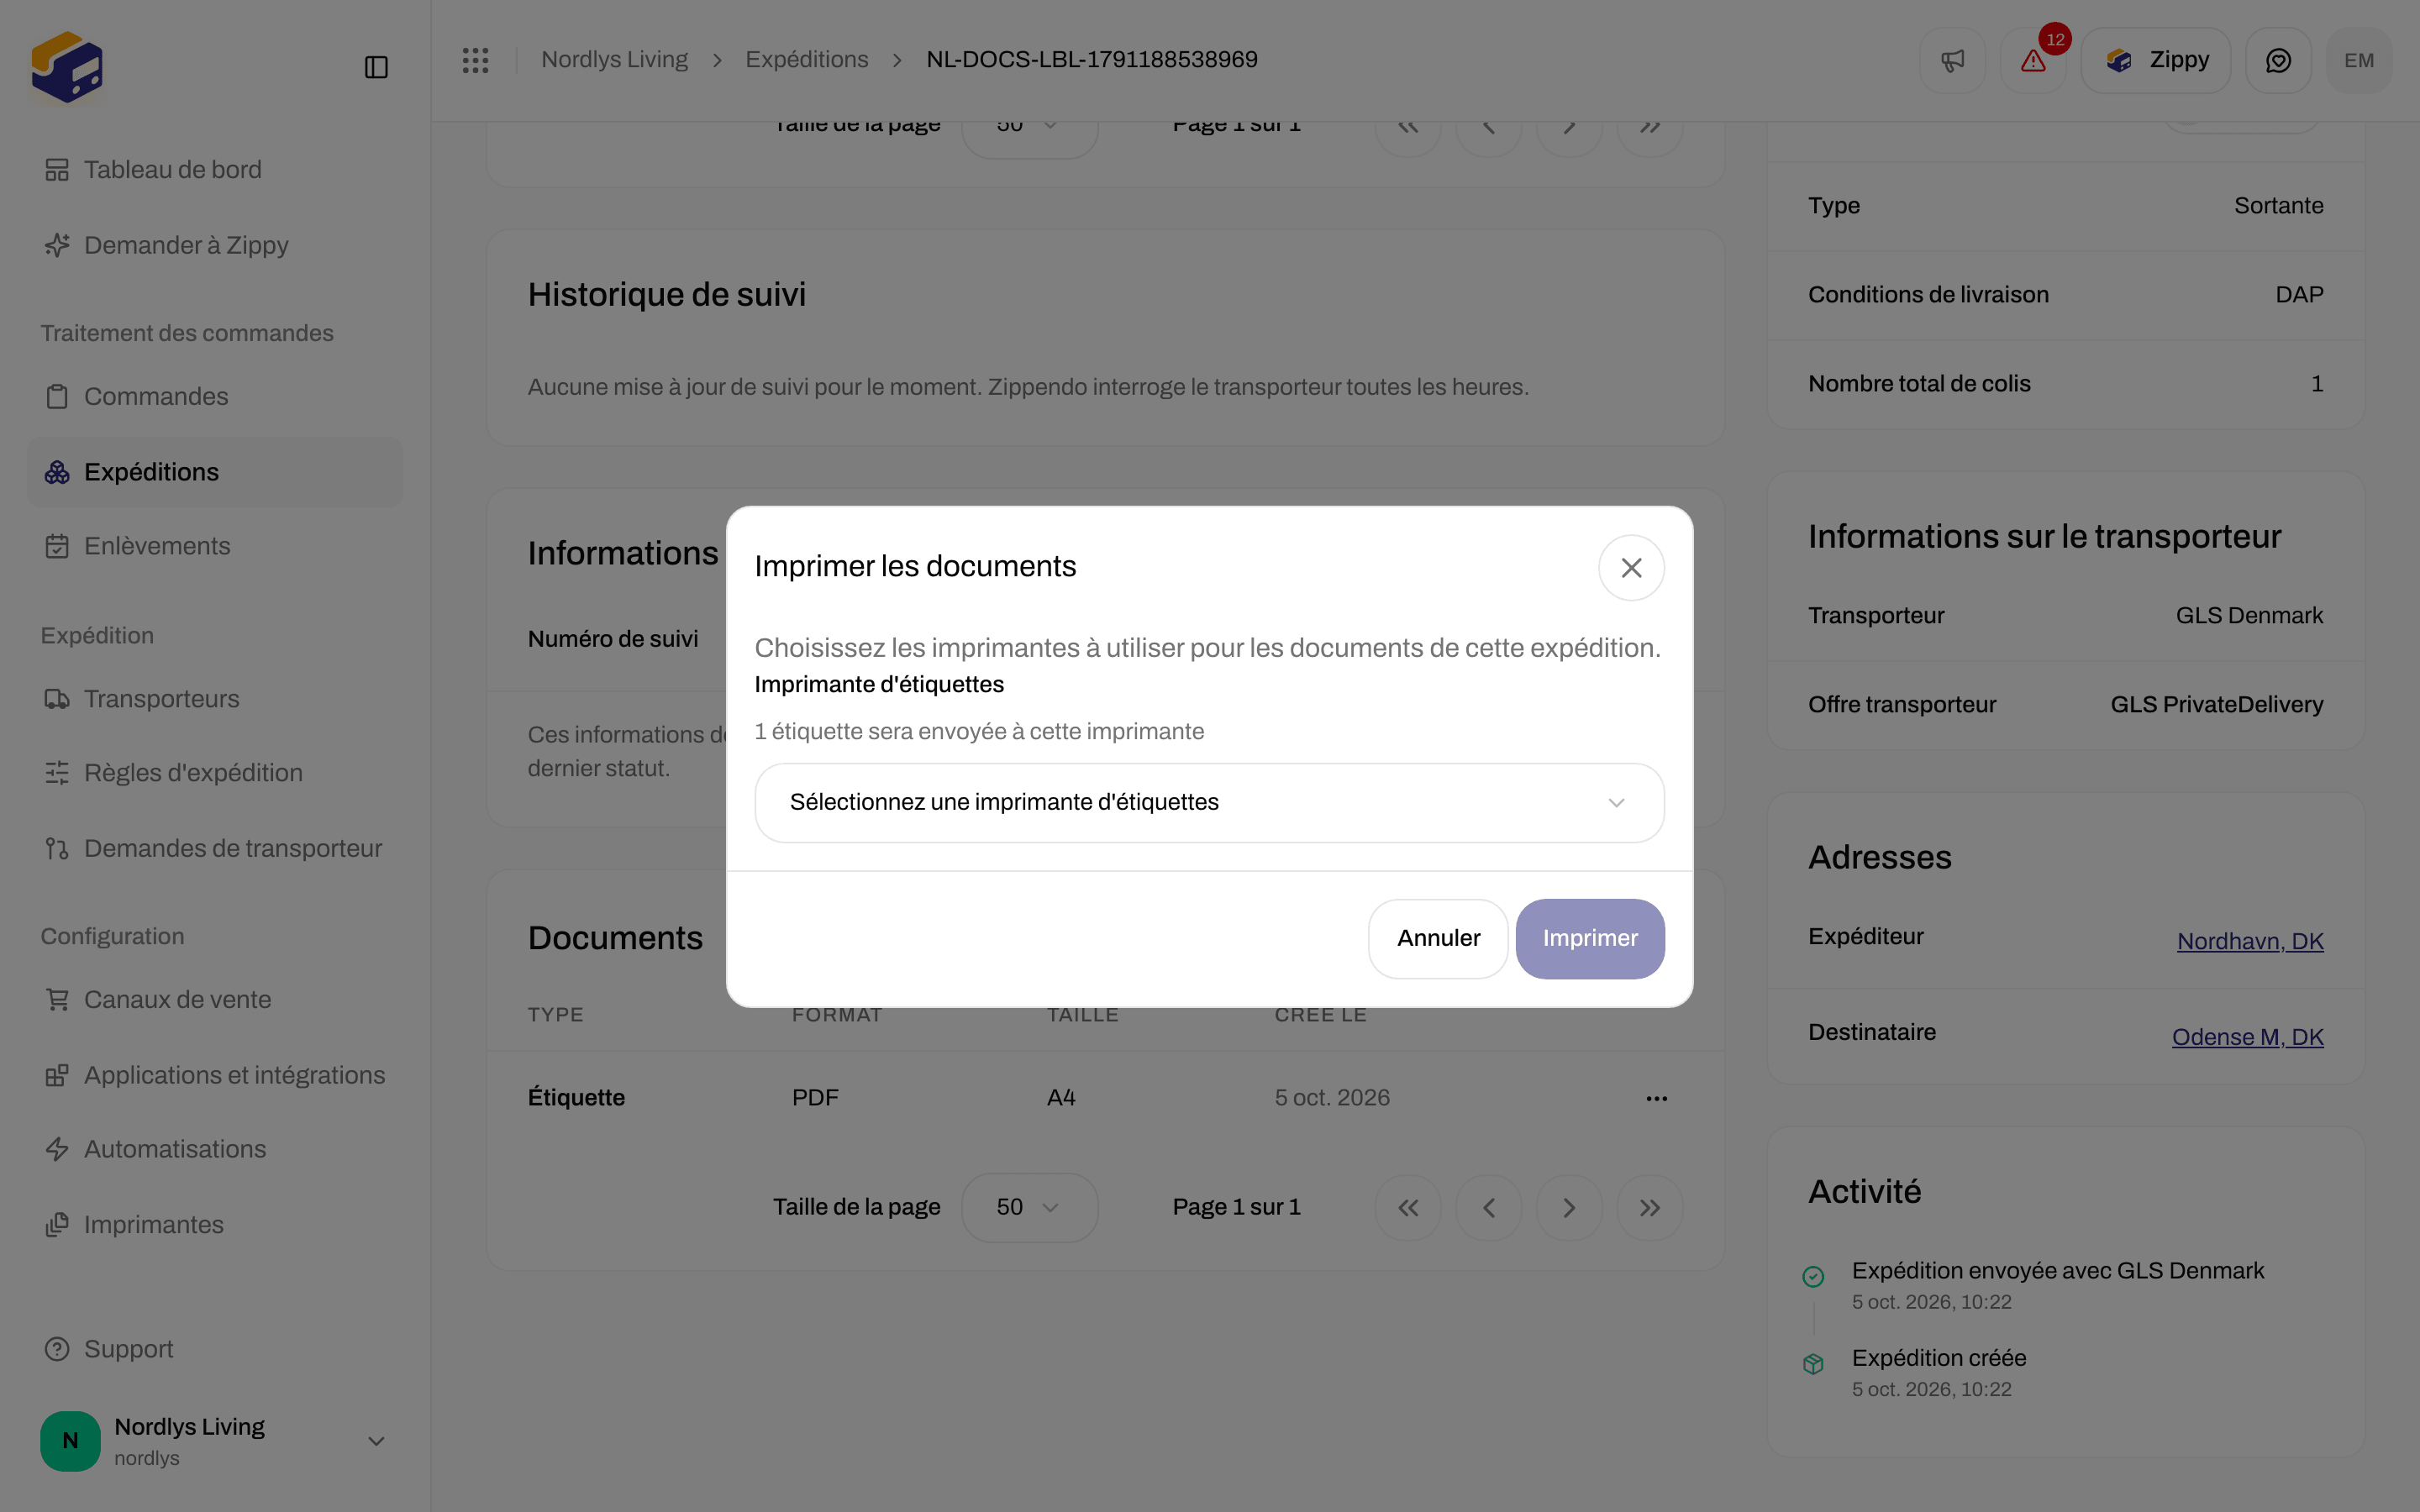Click the Transporteurs truck icon
The width and height of the screenshot is (2420, 1512).
[x=57, y=699]
